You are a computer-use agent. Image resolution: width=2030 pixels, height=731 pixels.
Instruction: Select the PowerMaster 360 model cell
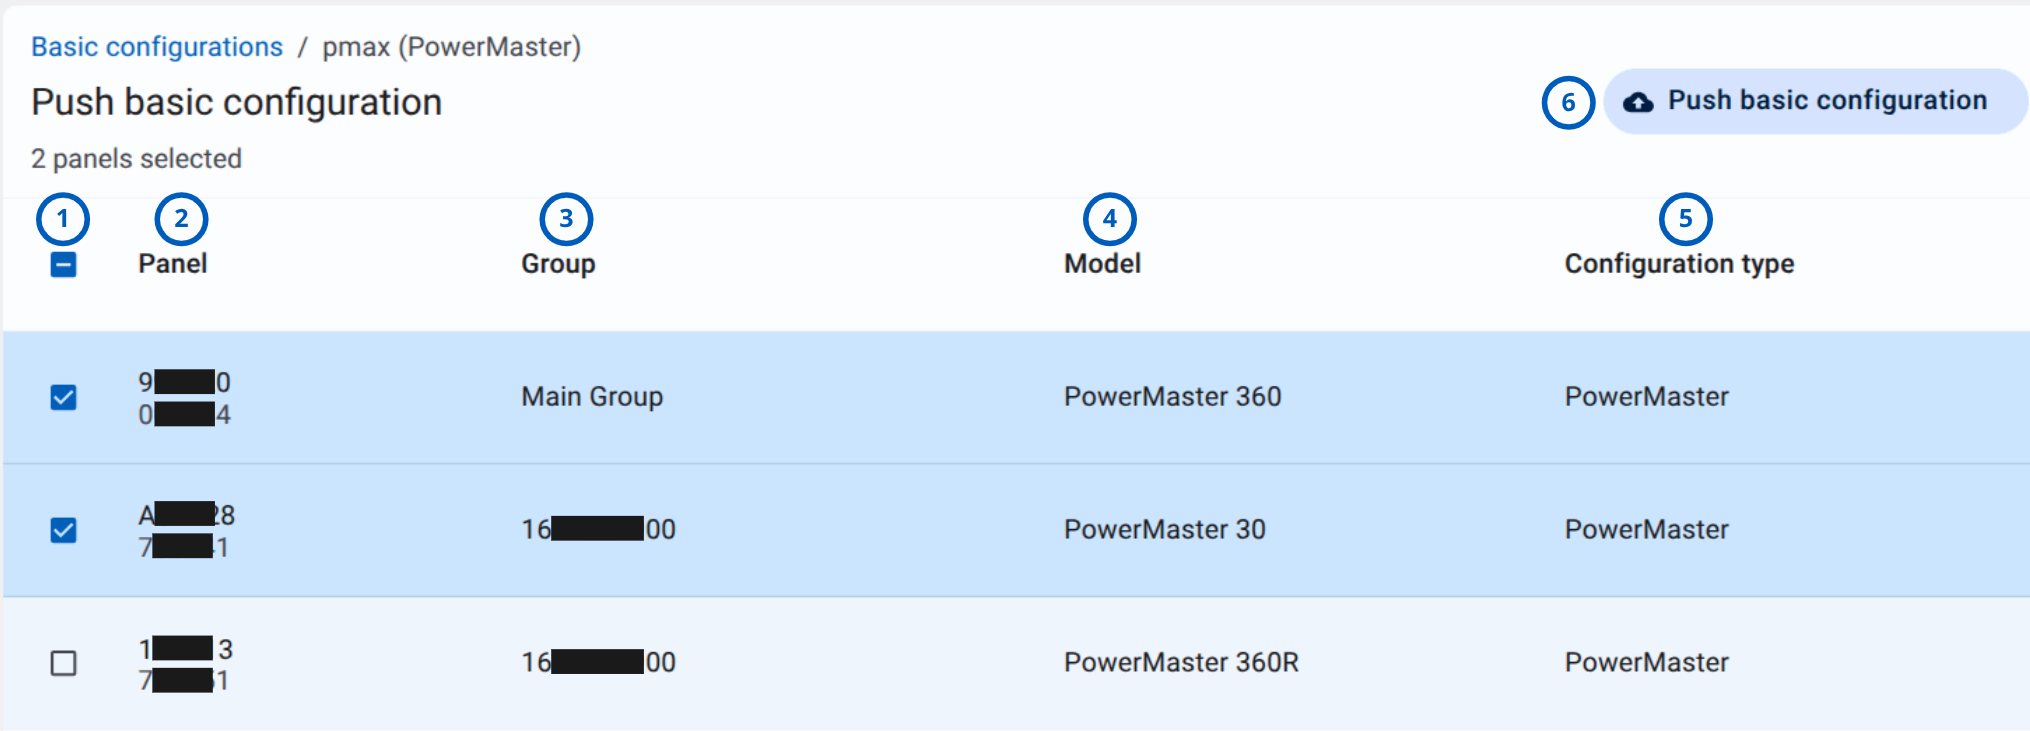pos(1172,397)
